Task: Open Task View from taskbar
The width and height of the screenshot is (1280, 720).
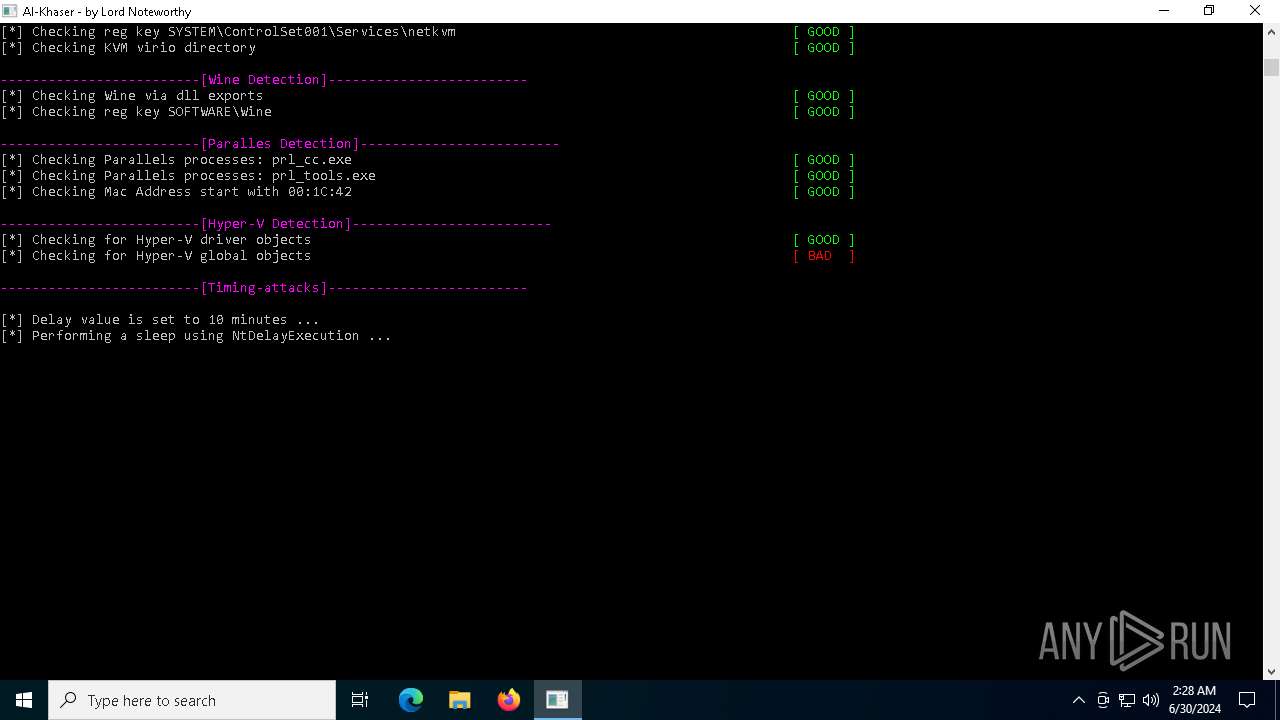Action: click(360, 700)
